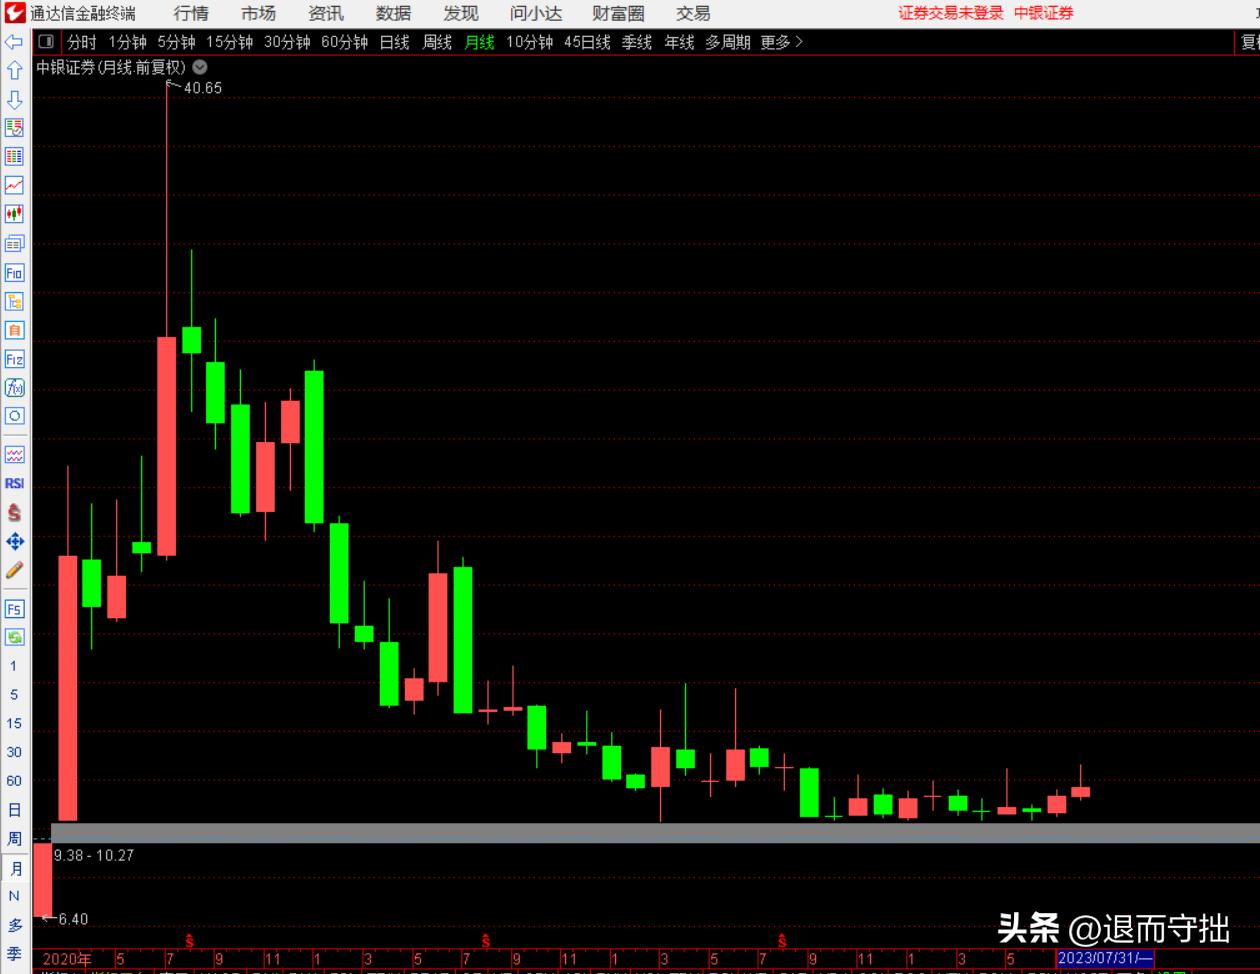Open the checked list icon in sidebar
The height and width of the screenshot is (974, 1260).
[14, 128]
